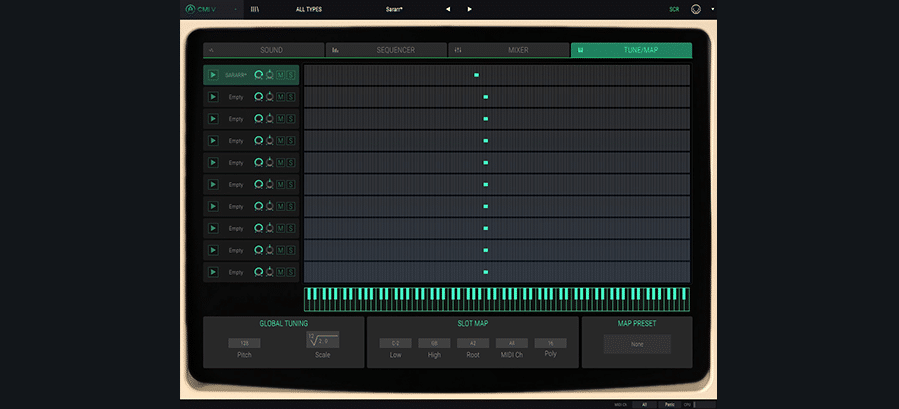Solo the ninth slot
The width and height of the screenshot is (899, 409).
point(291,250)
